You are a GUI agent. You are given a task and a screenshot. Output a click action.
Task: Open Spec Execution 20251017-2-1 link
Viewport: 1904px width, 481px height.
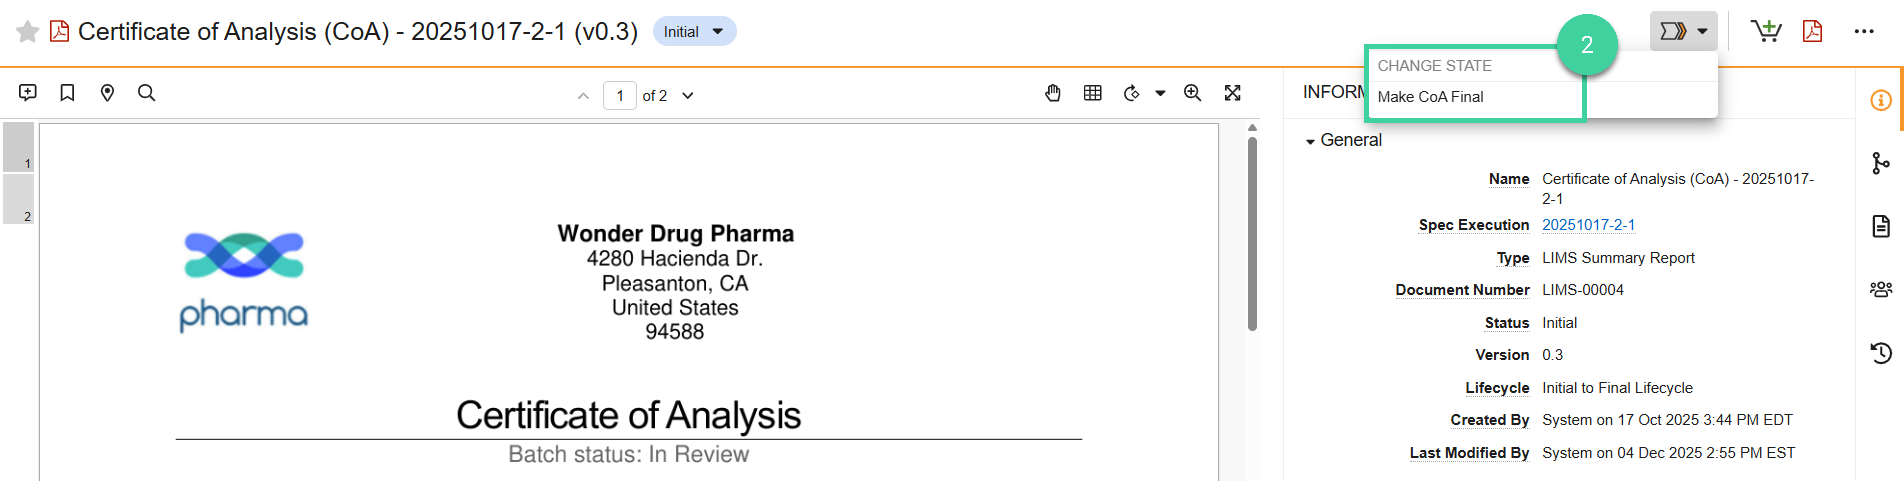(1588, 225)
